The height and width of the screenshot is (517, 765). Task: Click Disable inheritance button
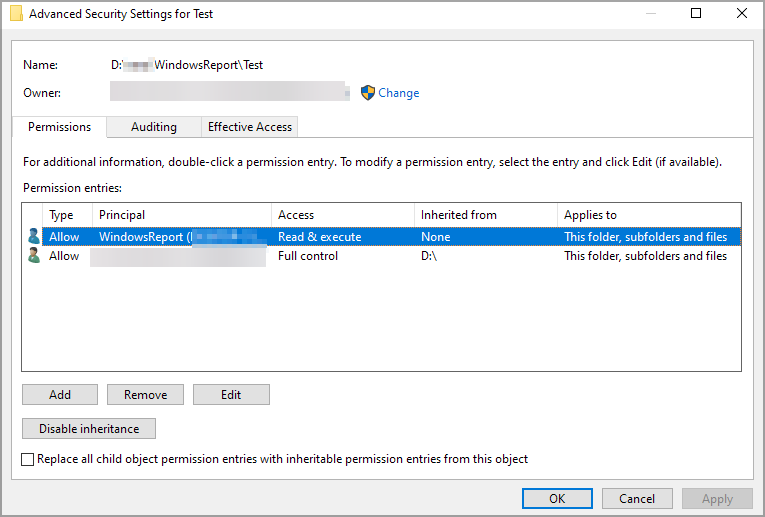tap(89, 429)
